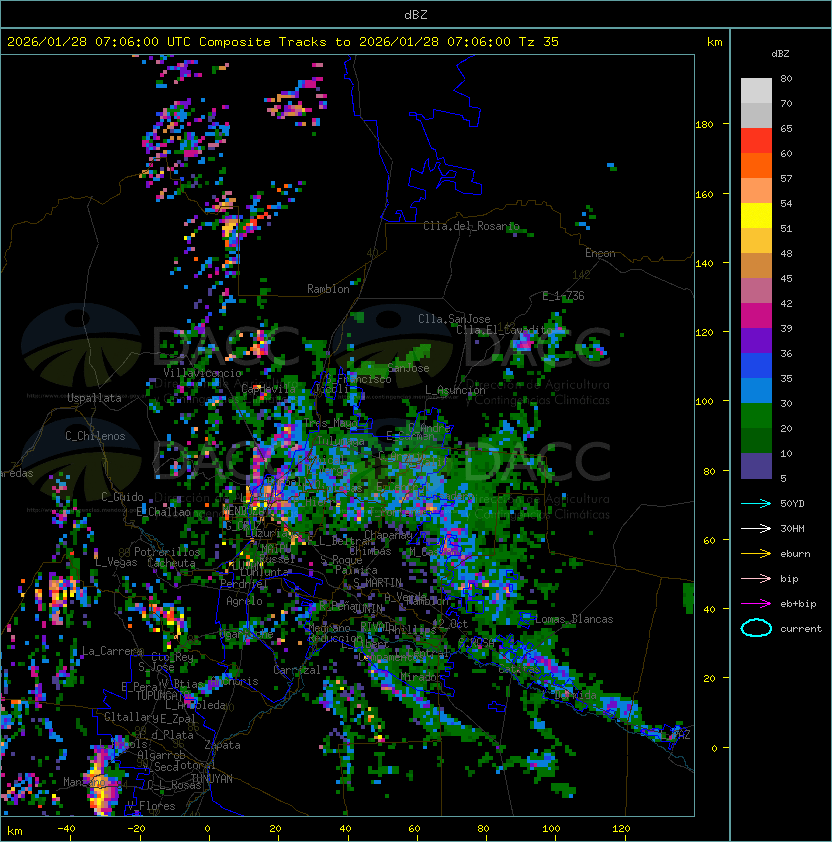Click the C_Guido label on the map
This screenshot has height=842, width=832.
tap(122, 497)
